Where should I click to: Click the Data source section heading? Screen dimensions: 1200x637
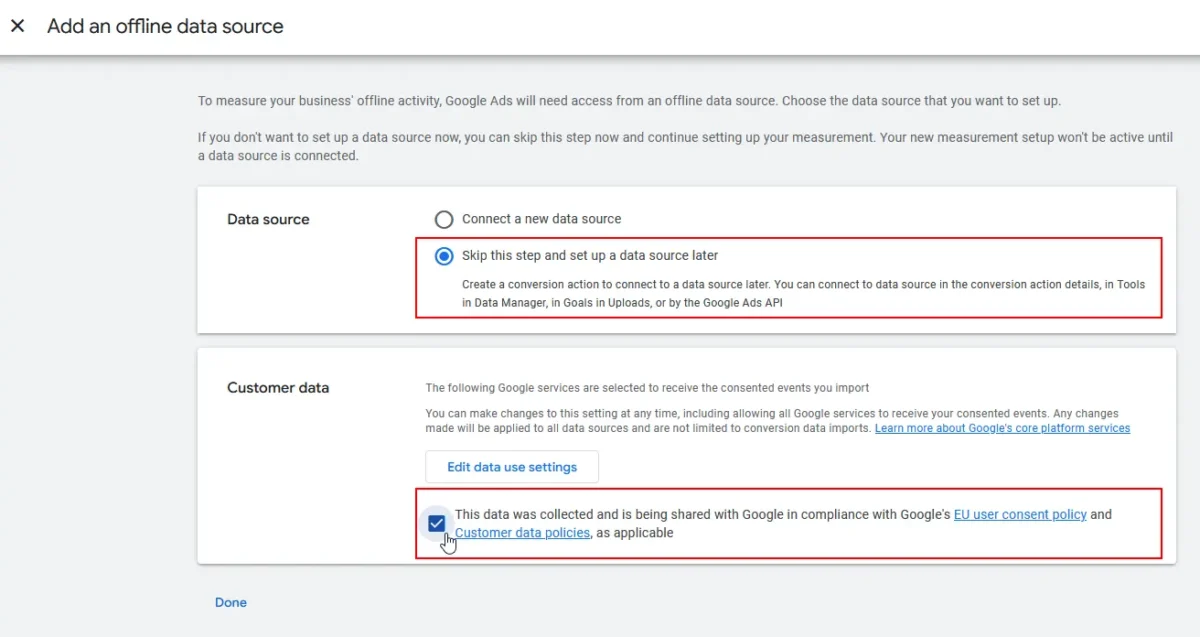coord(268,219)
